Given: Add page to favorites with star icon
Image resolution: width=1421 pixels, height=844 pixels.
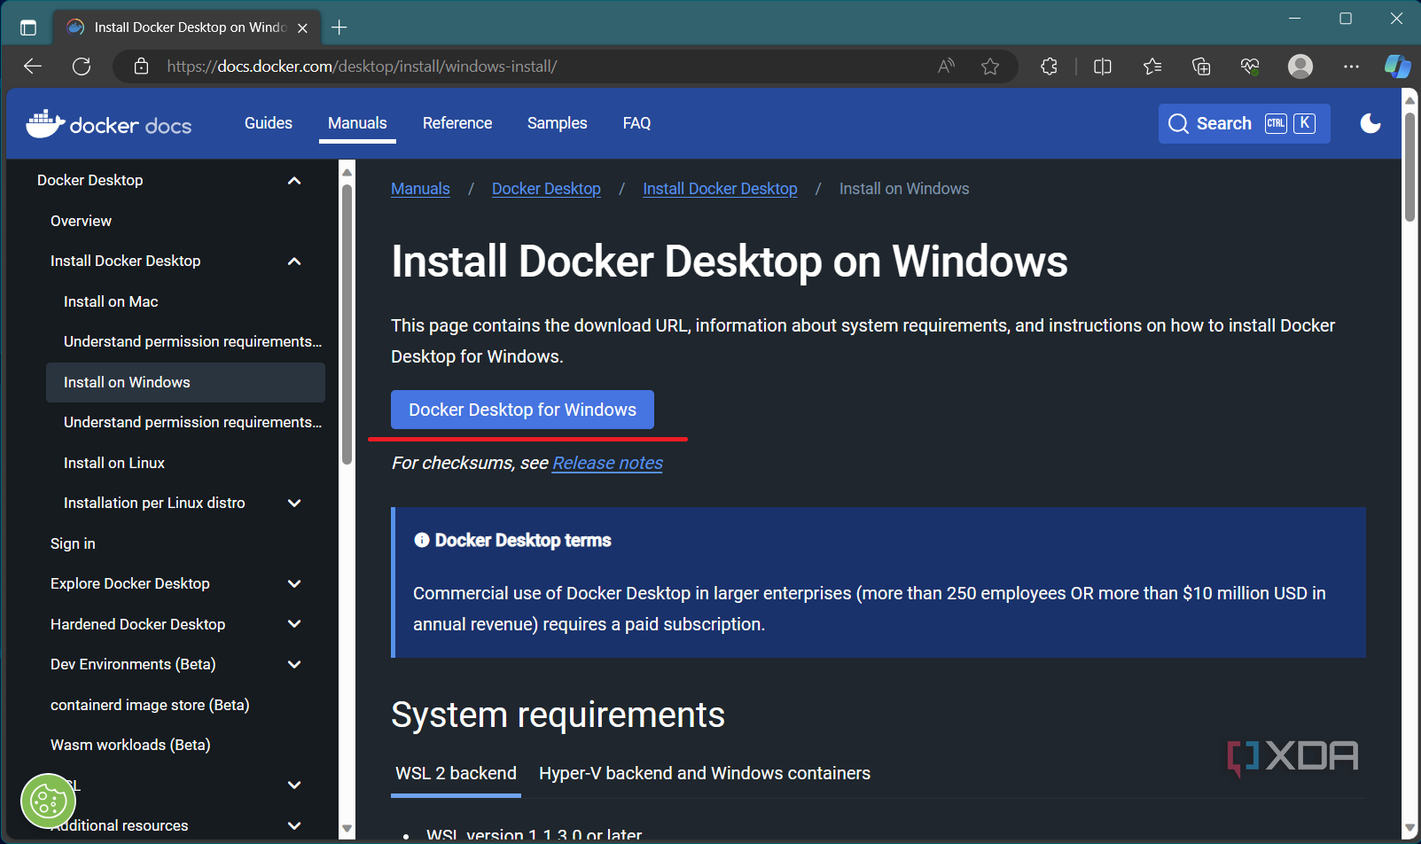Looking at the screenshot, I should [990, 66].
